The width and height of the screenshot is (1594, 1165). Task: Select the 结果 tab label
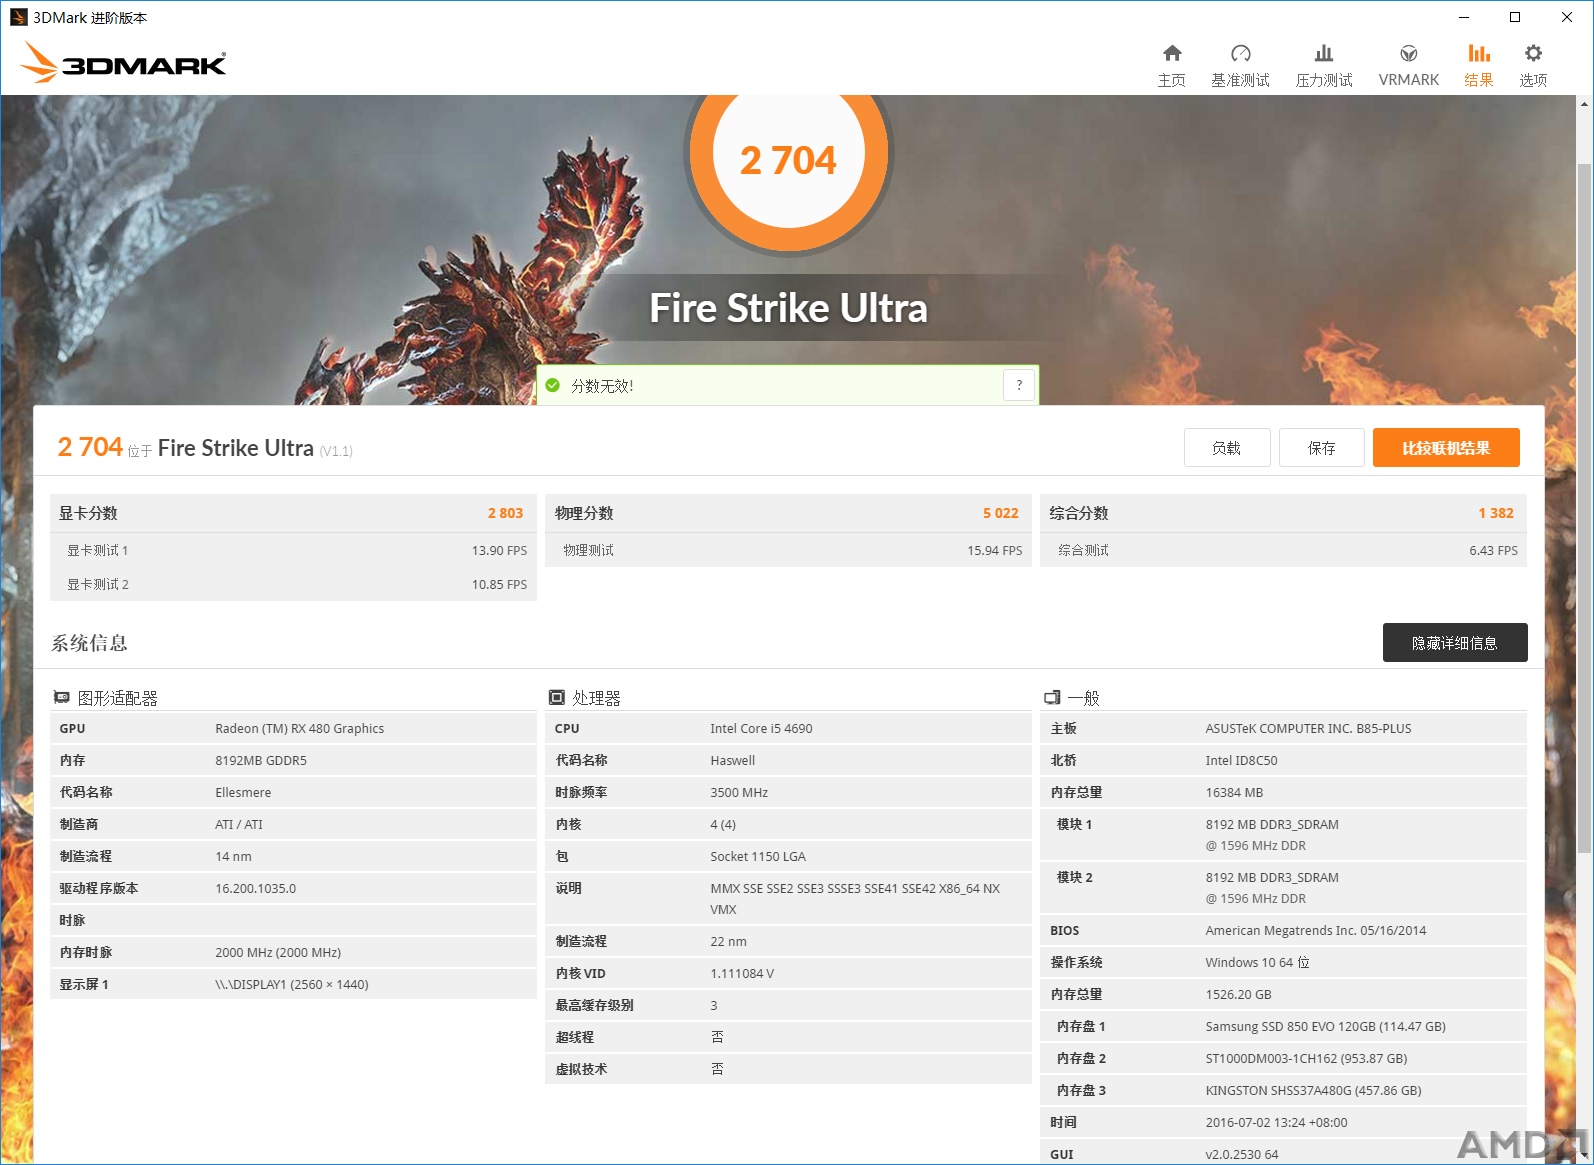click(x=1479, y=80)
